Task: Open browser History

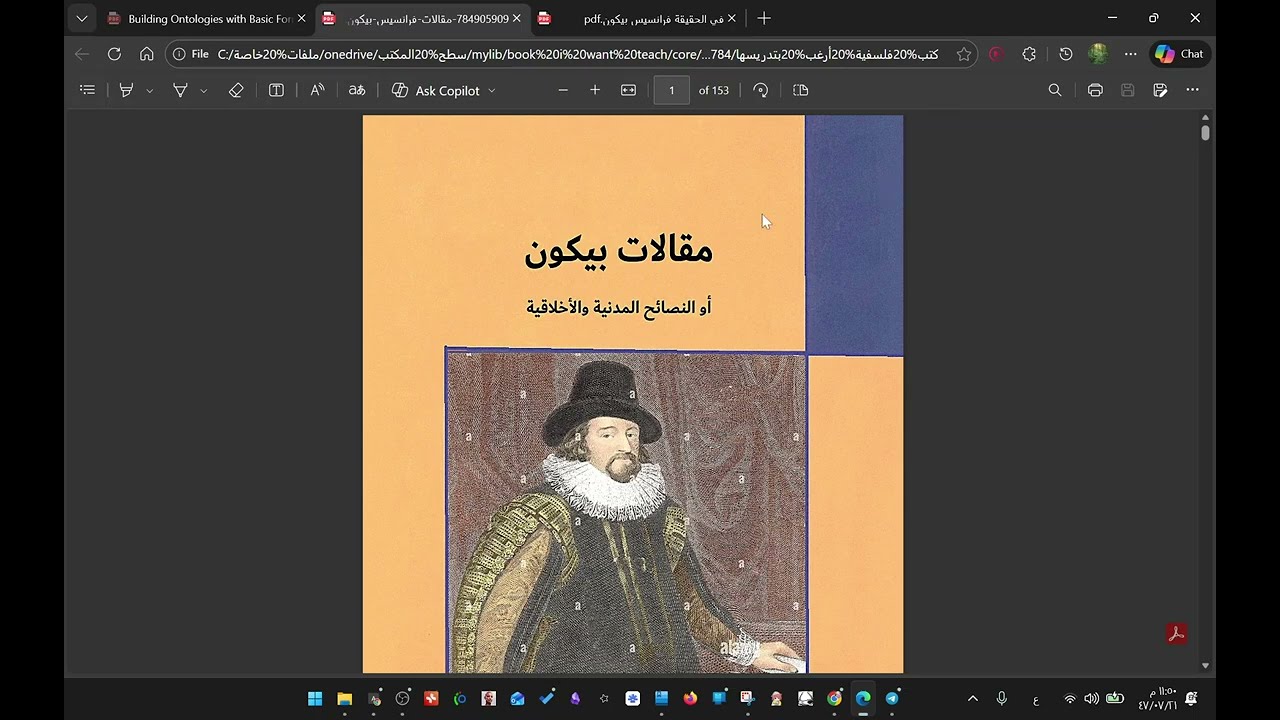Action: point(1066,54)
